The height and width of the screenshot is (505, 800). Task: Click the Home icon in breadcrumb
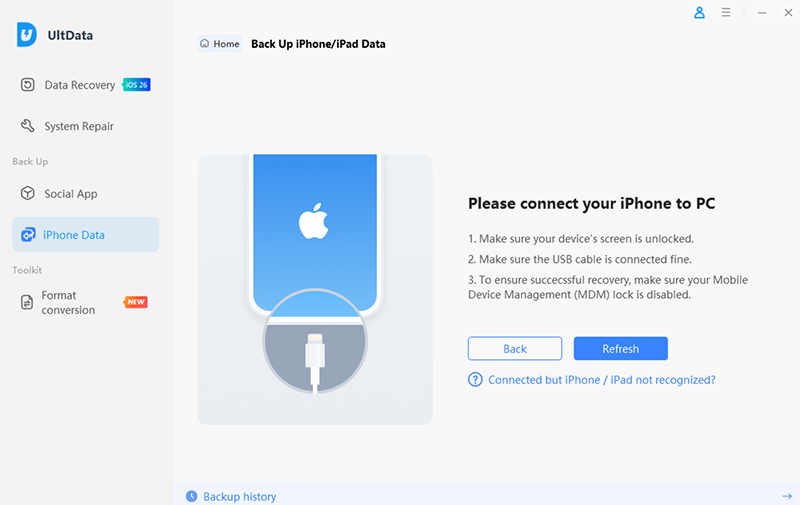click(x=205, y=44)
